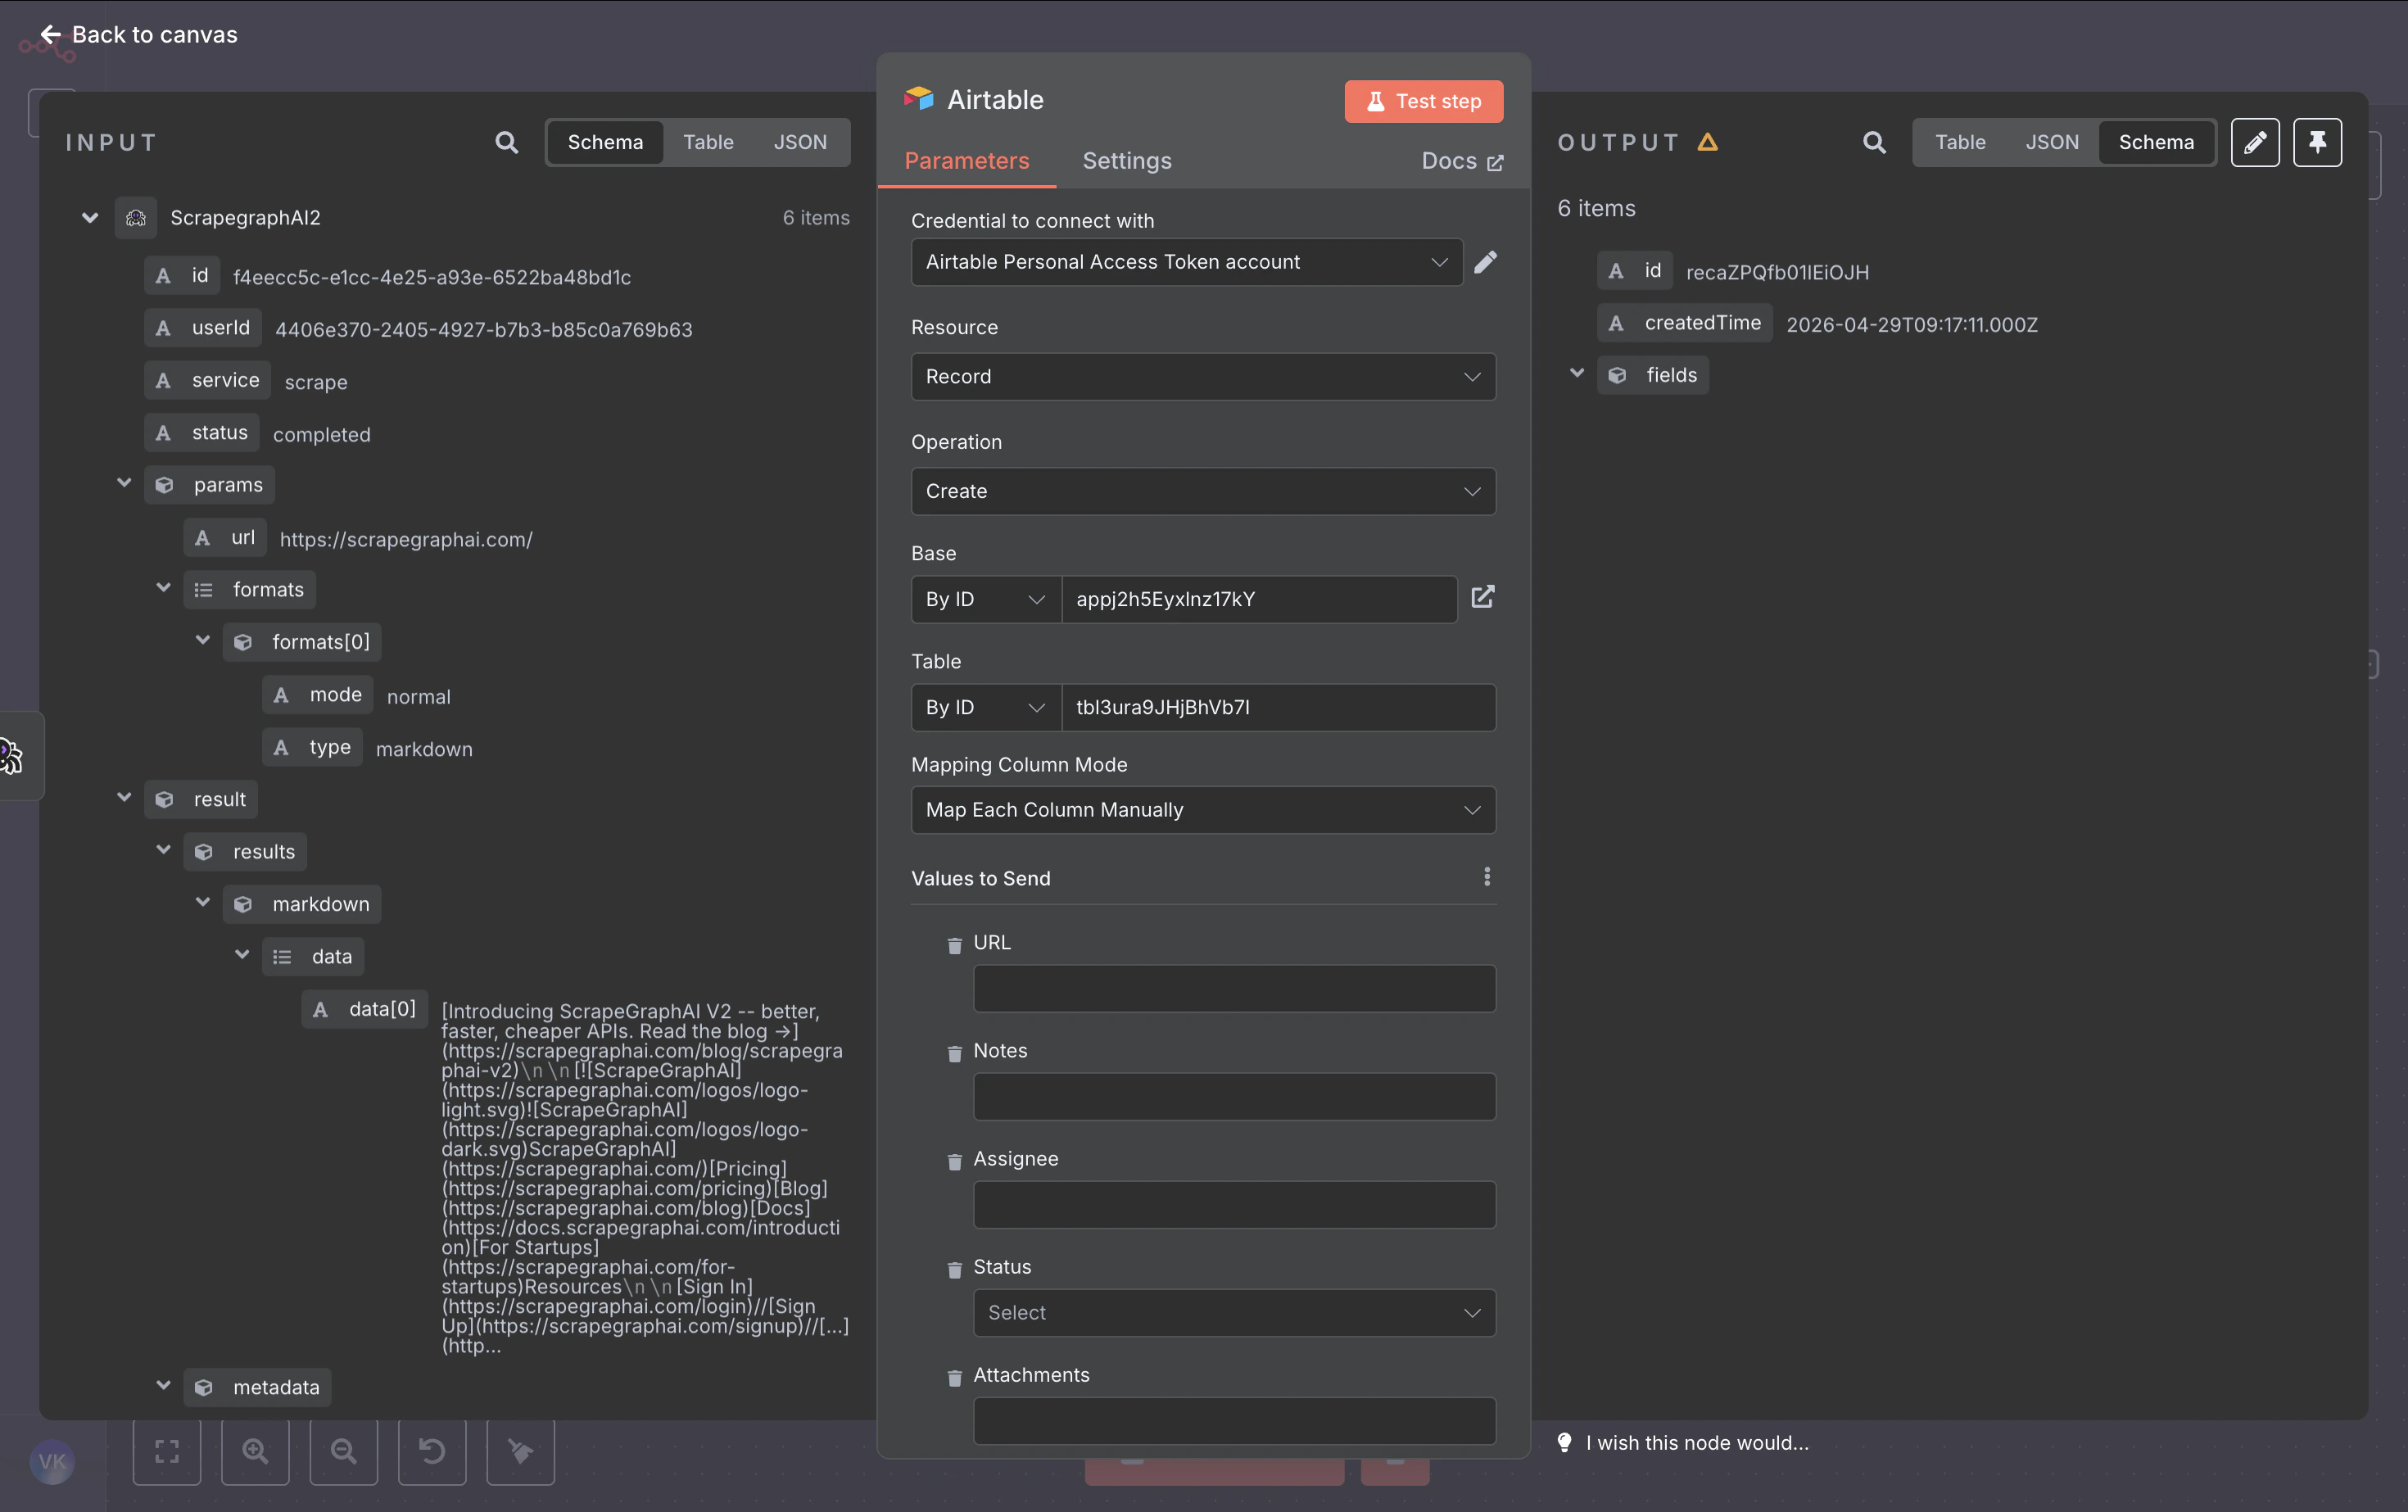Viewport: 2408px width, 1512px height.
Task: Click 'I wish this node would...' link
Action: [1696, 1442]
